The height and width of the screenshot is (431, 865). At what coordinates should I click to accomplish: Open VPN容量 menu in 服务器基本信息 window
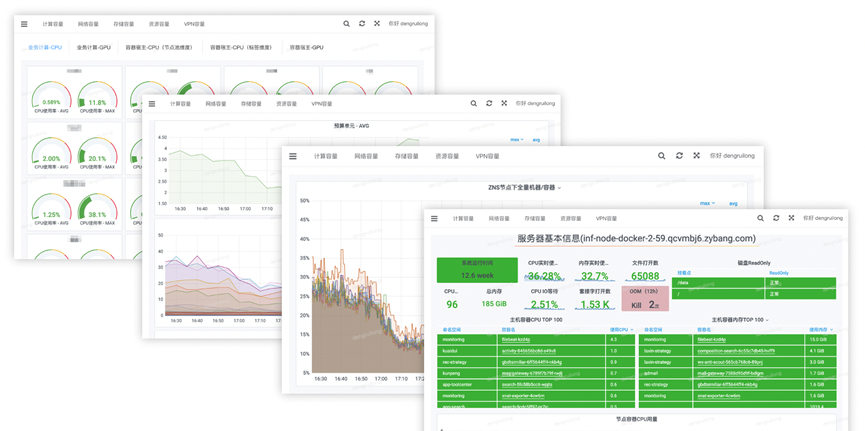click(606, 218)
